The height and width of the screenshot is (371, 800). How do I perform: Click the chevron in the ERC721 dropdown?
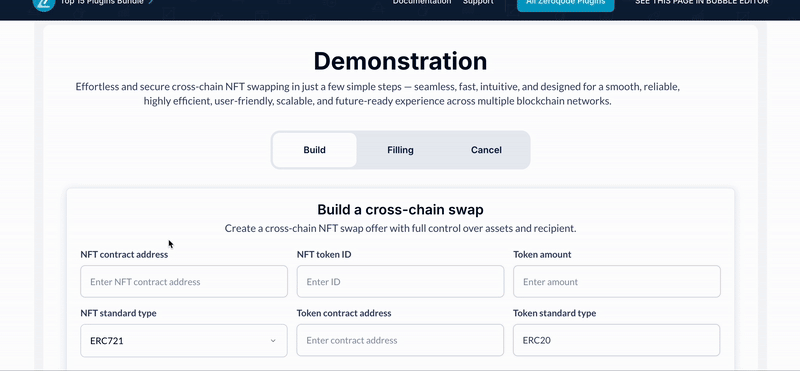pyautogui.click(x=273, y=340)
